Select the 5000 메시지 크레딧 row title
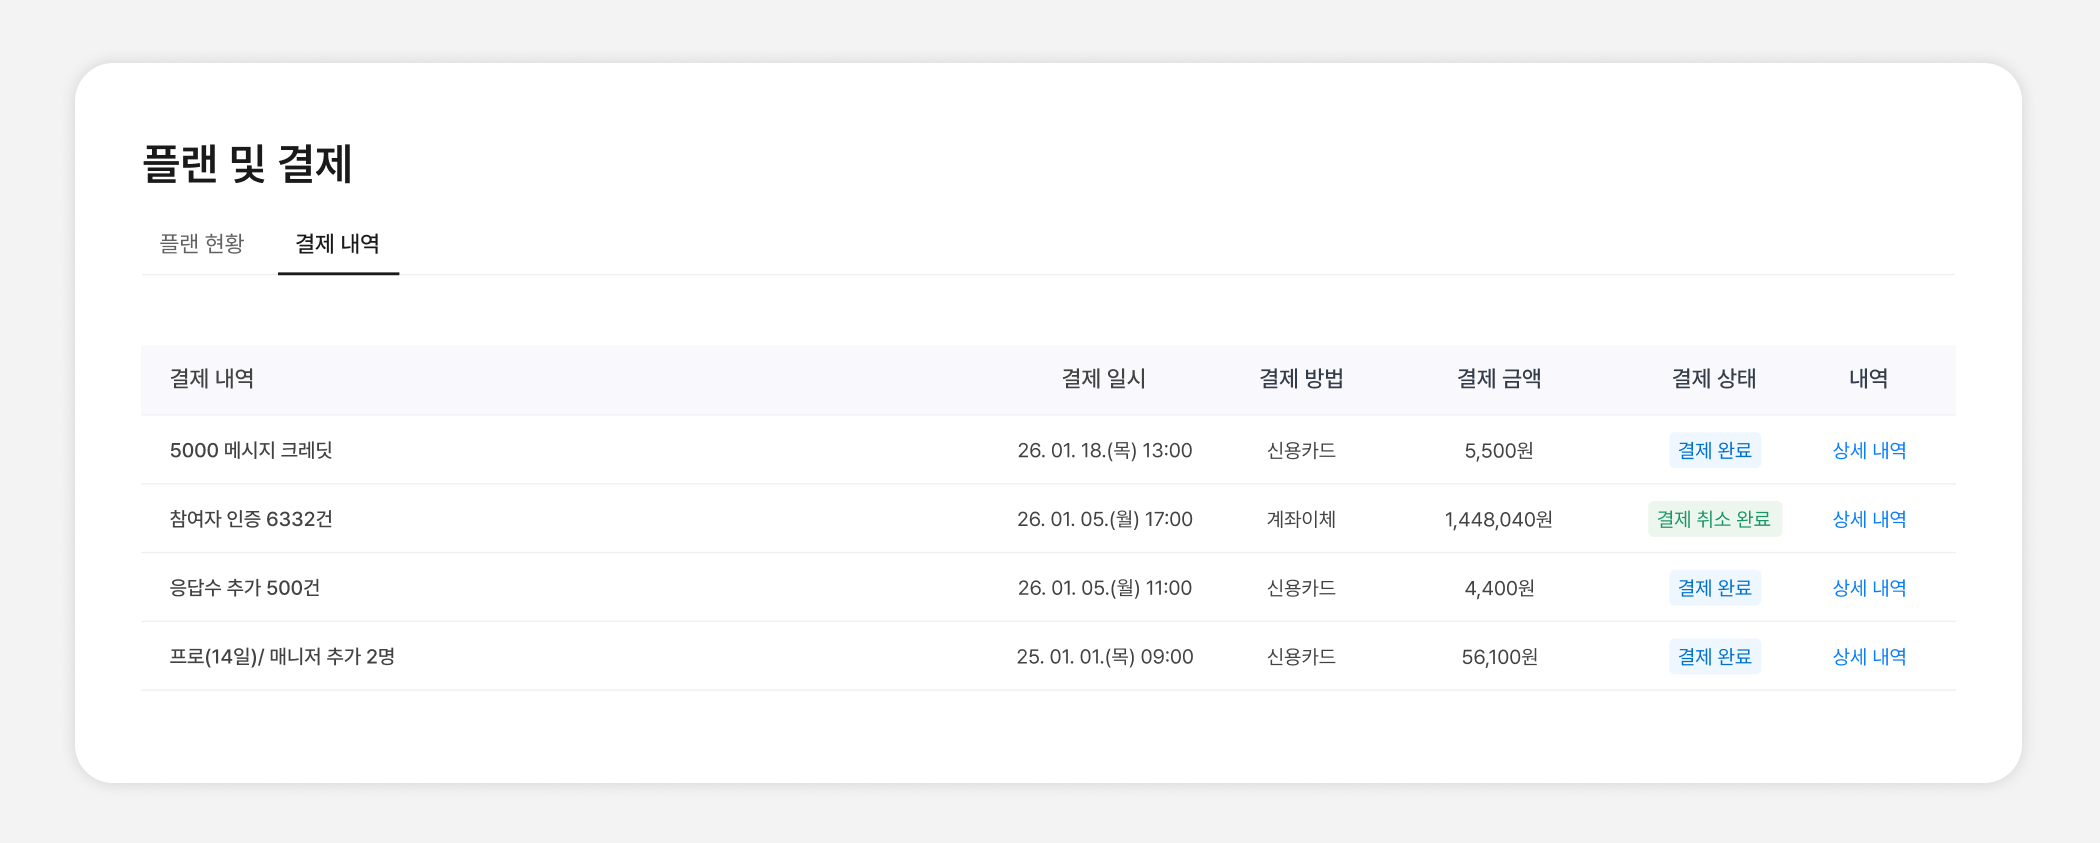The width and height of the screenshot is (2100, 843). 251,451
